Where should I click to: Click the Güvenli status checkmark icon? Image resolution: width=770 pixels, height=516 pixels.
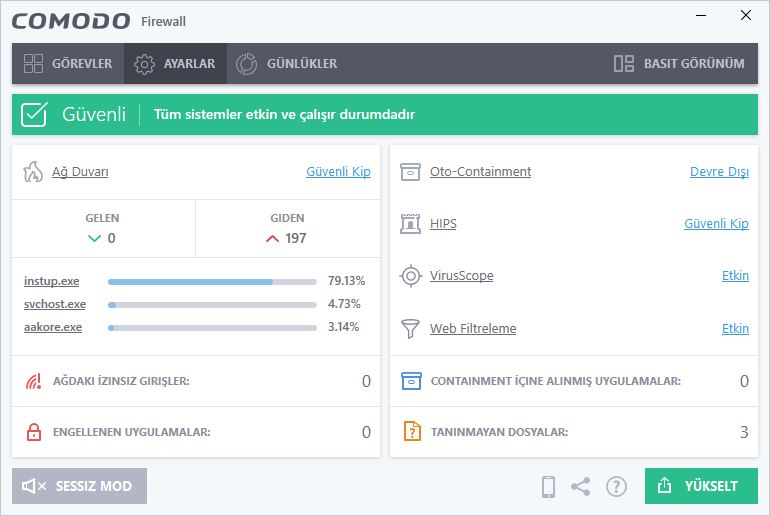[x=34, y=114]
